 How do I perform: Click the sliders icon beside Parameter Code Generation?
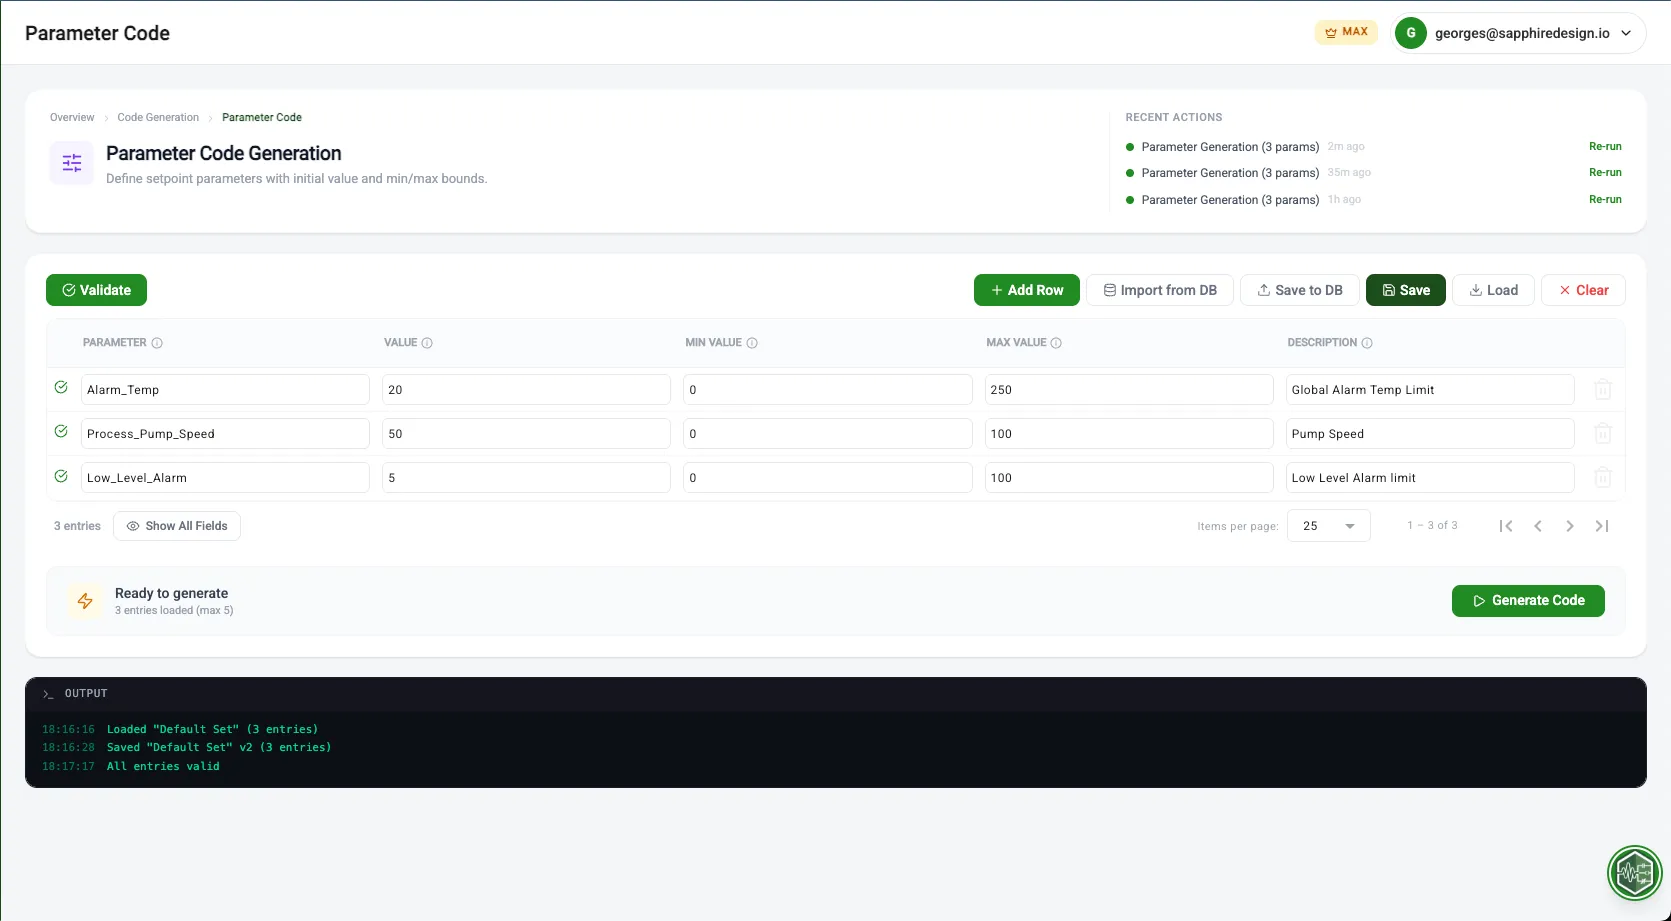coord(72,163)
